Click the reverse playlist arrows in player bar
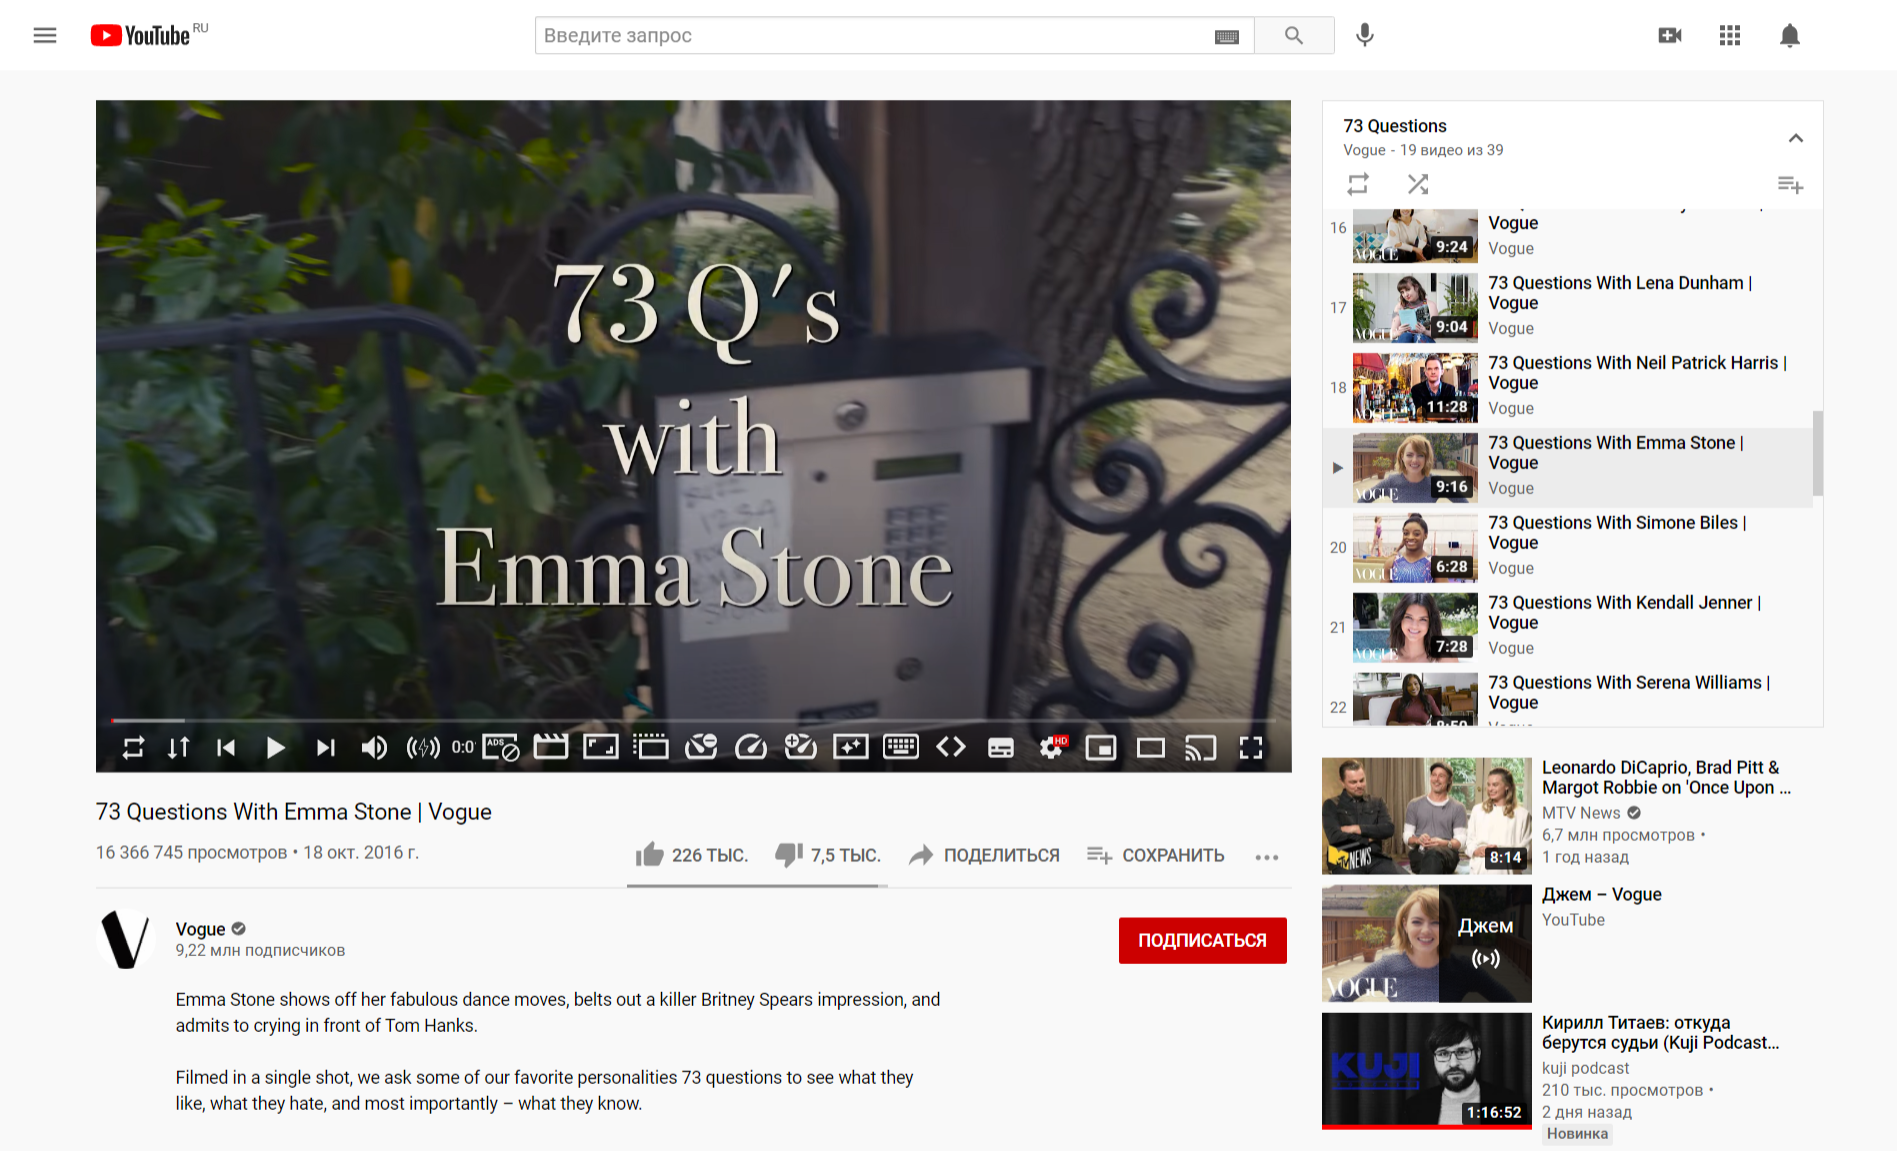 tap(179, 748)
